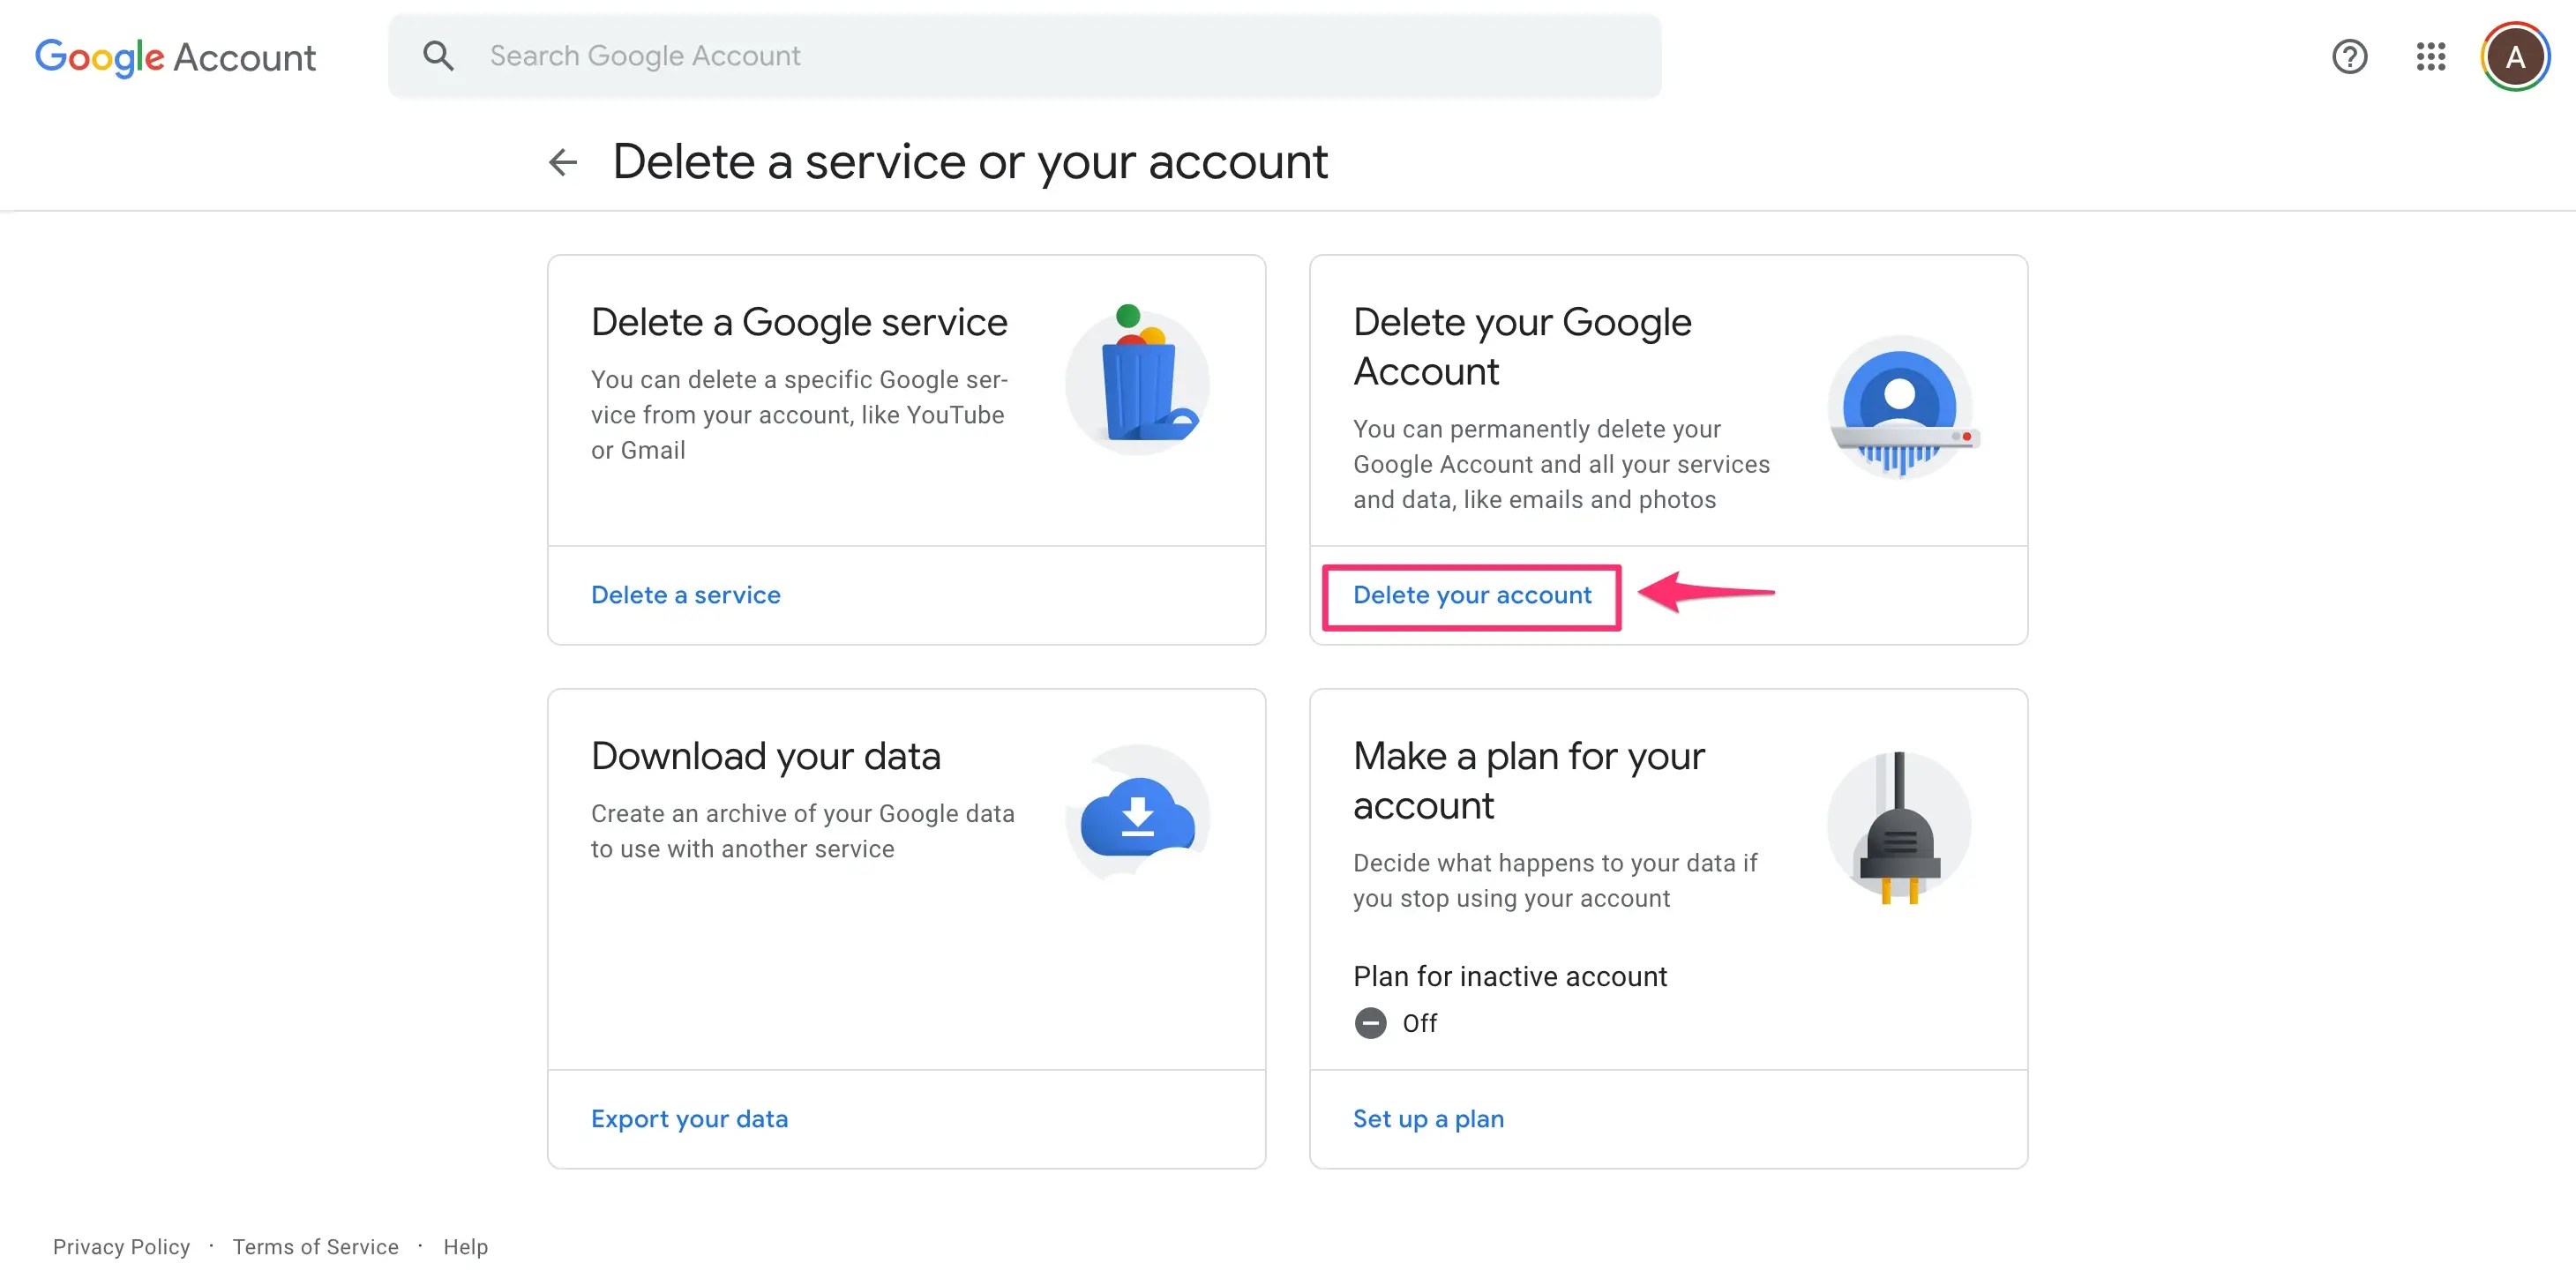Open the Export your data link
The image size is (2576, 1286).
[x=689, y=1119]
